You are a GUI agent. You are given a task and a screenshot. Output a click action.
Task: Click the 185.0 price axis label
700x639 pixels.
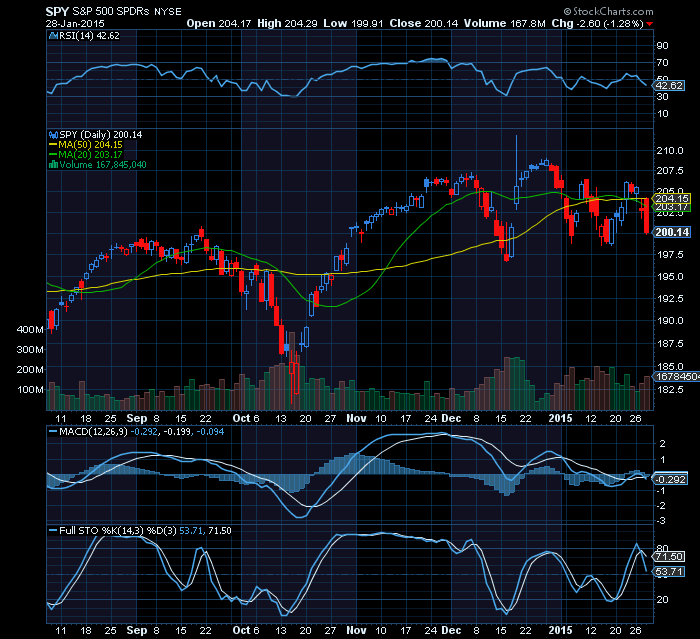[670, 367]
